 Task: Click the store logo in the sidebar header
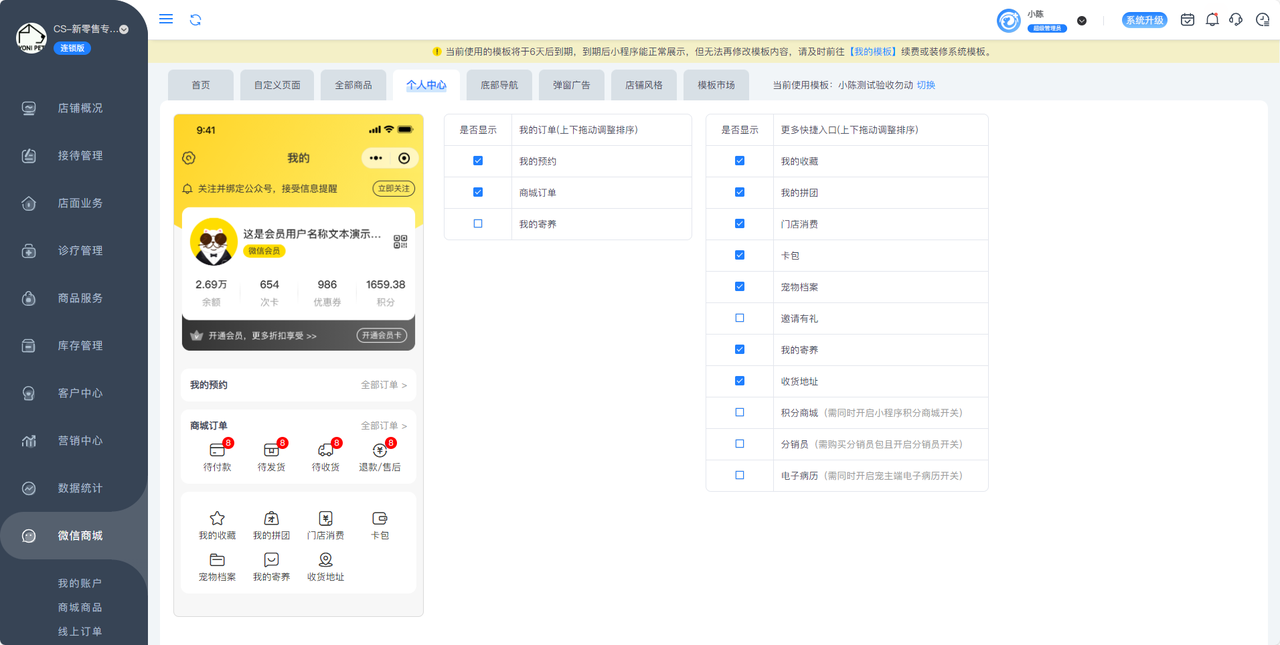[31, 37]
